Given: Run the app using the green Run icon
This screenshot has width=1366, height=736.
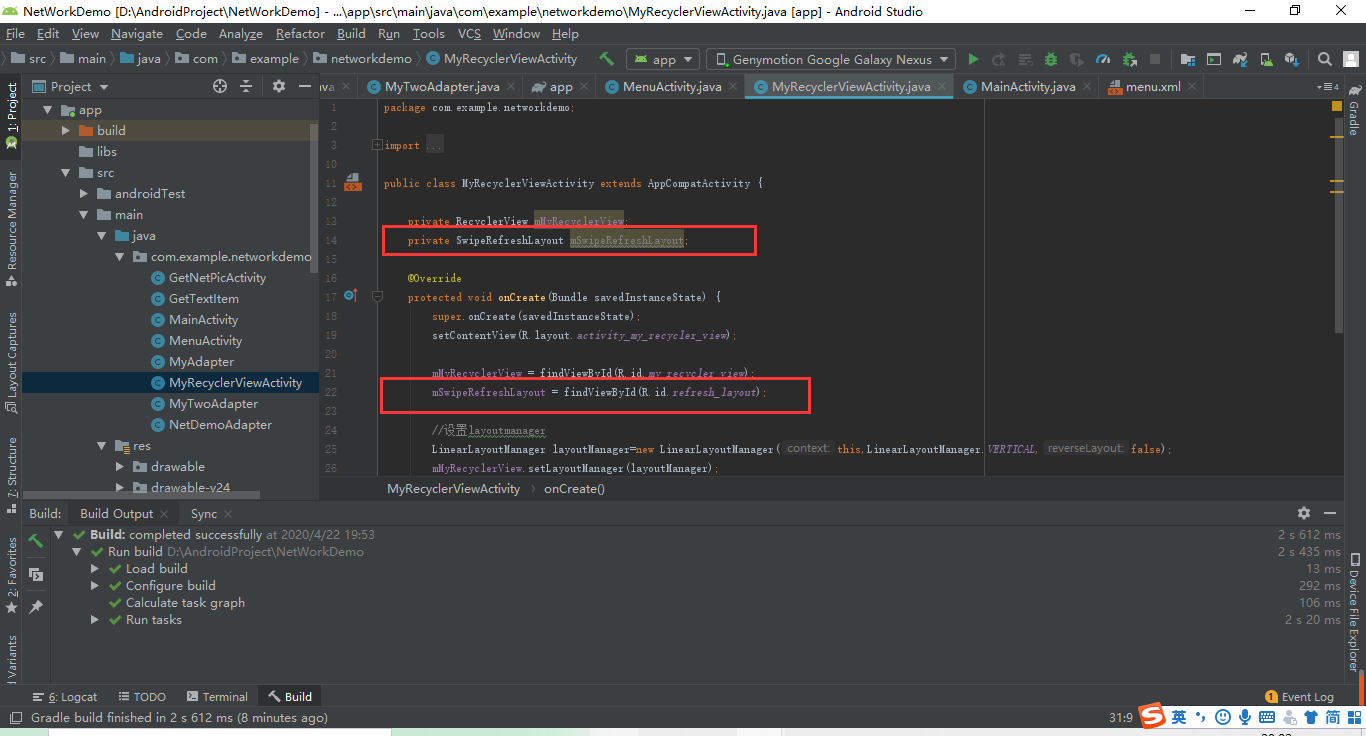Looking at the screenshot, I should (973, 58).
